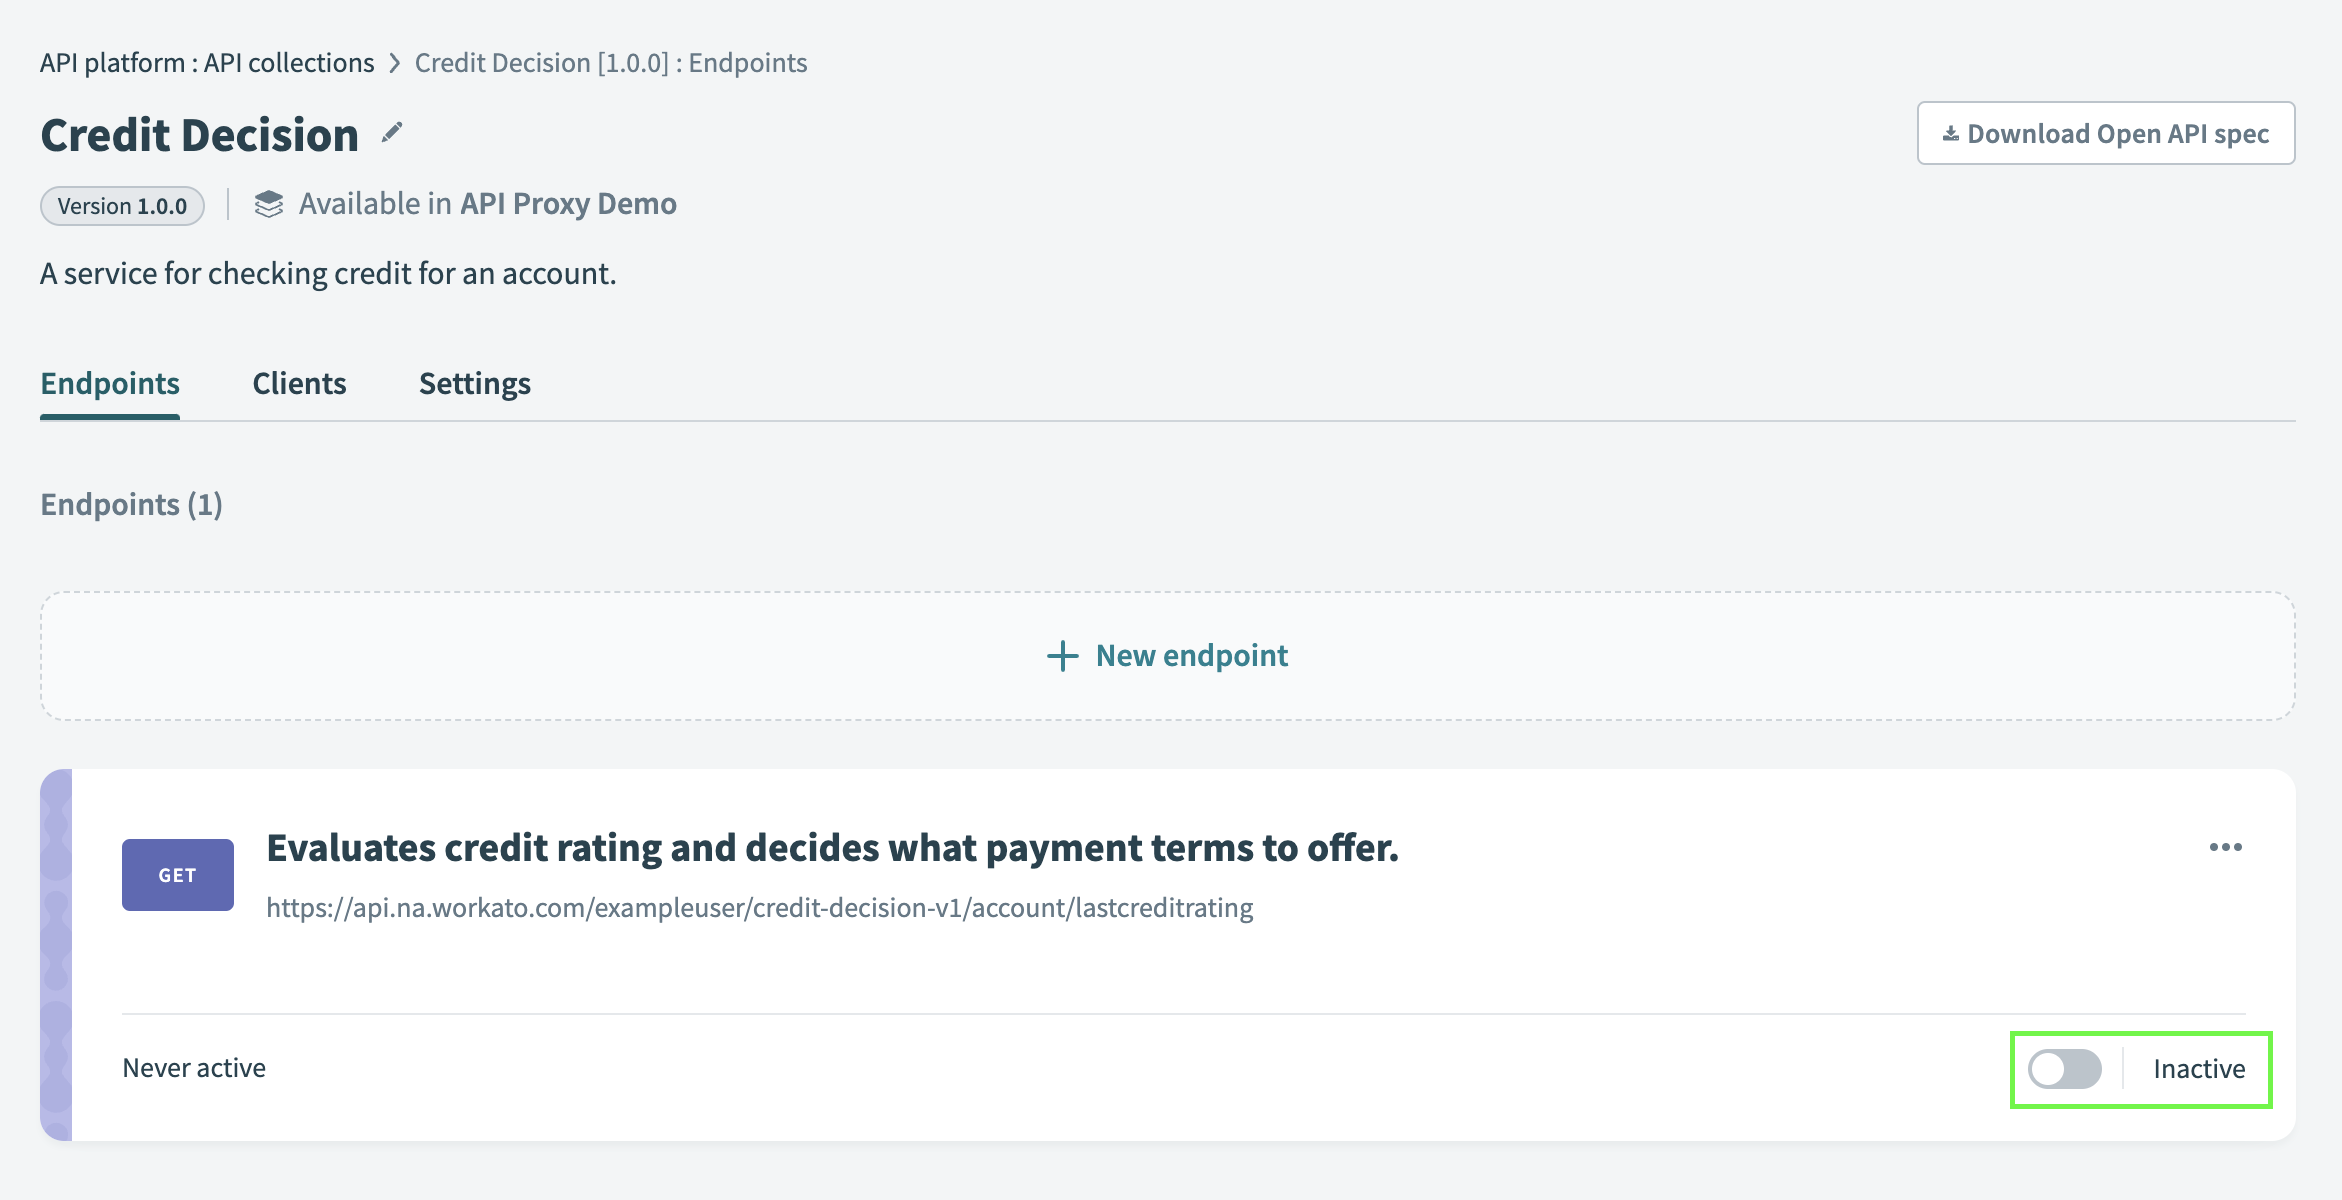
Task: Open the Settings tab
Action: tap(474, 383)
